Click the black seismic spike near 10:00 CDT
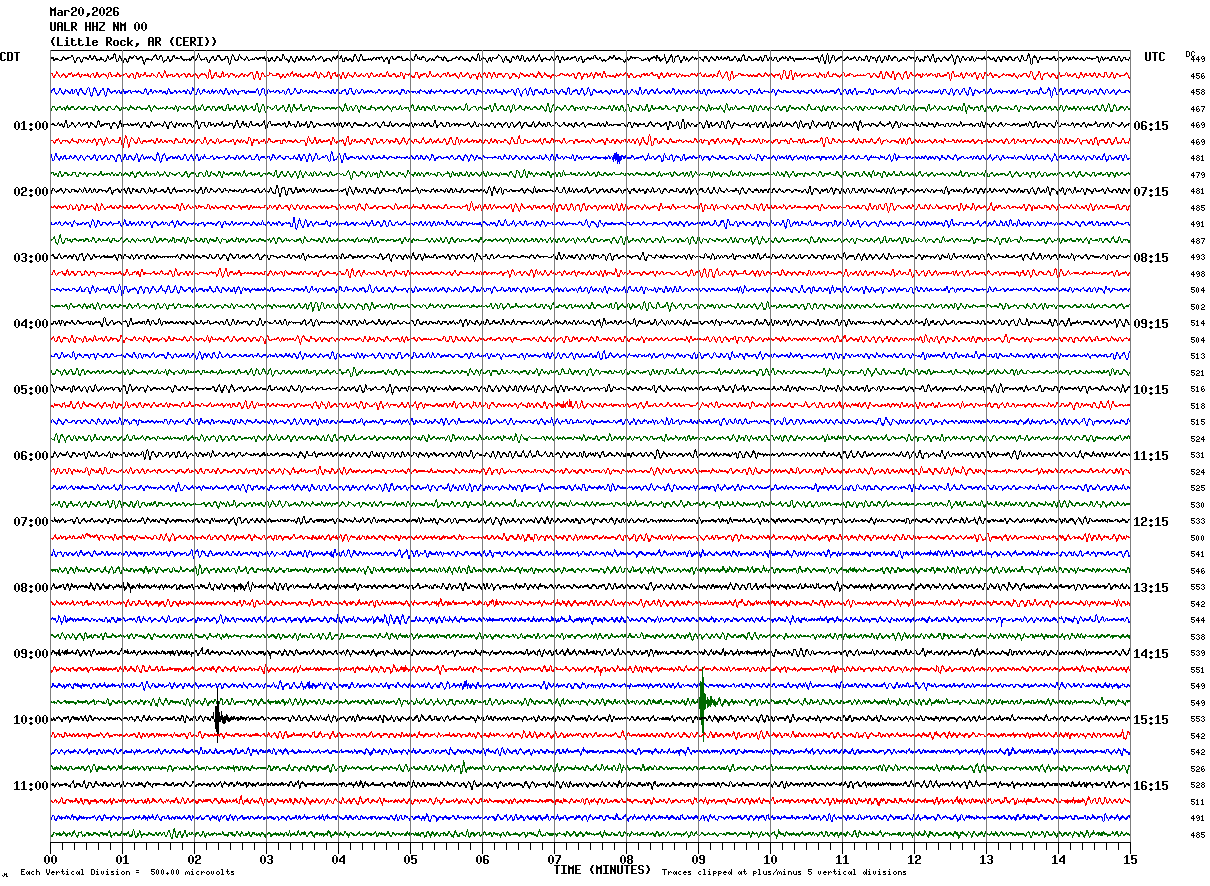Screen dimensions: 1210x886 coord(218,718)
